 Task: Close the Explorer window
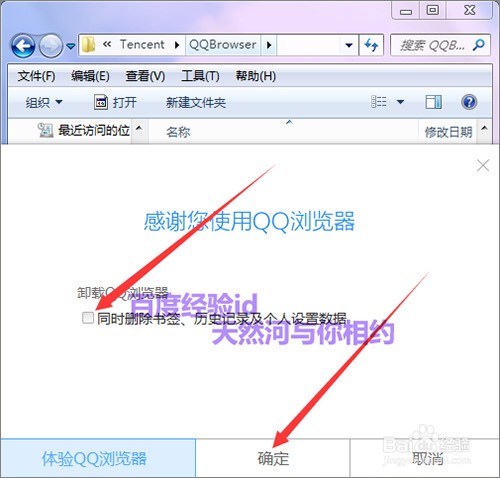tap(469, 11)
